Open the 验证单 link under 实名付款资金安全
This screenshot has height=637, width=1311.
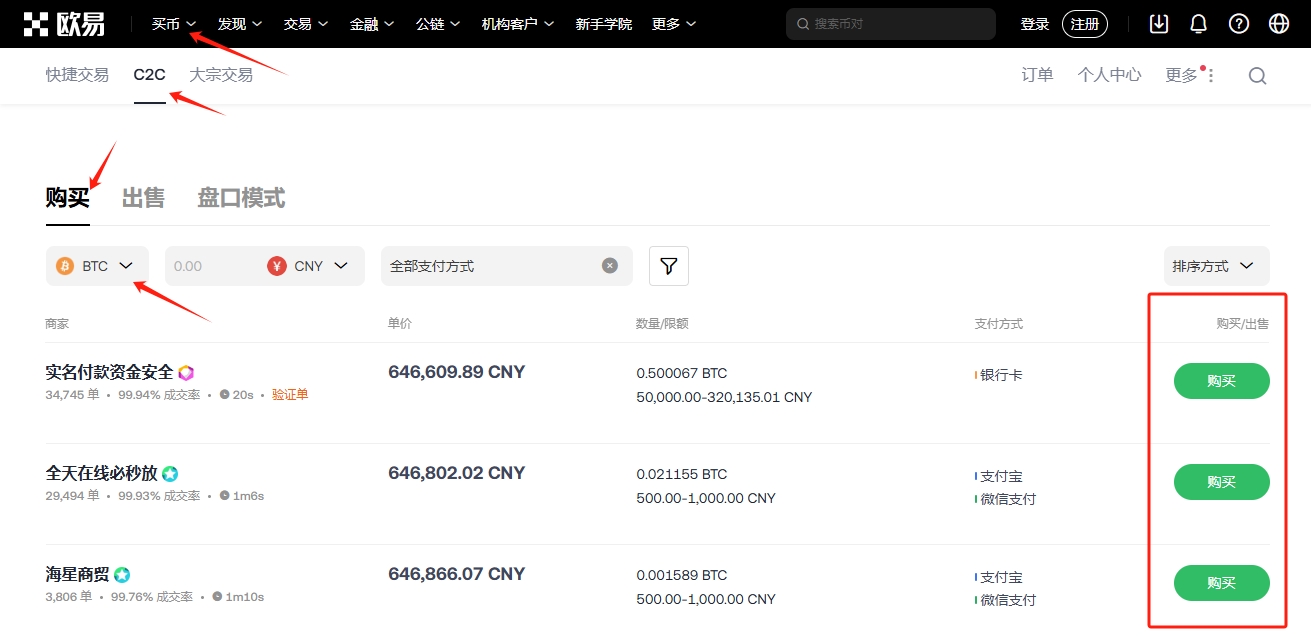click(290, 394)
